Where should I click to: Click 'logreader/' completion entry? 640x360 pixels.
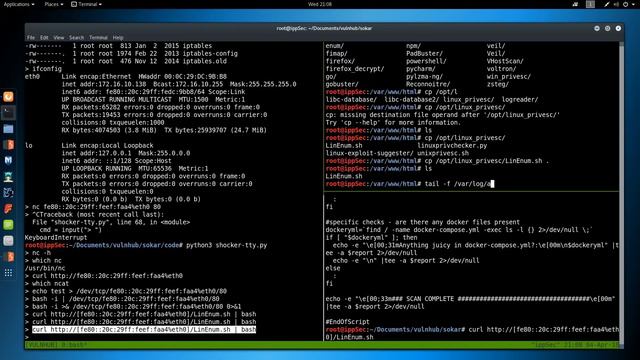tap(520, 99)
